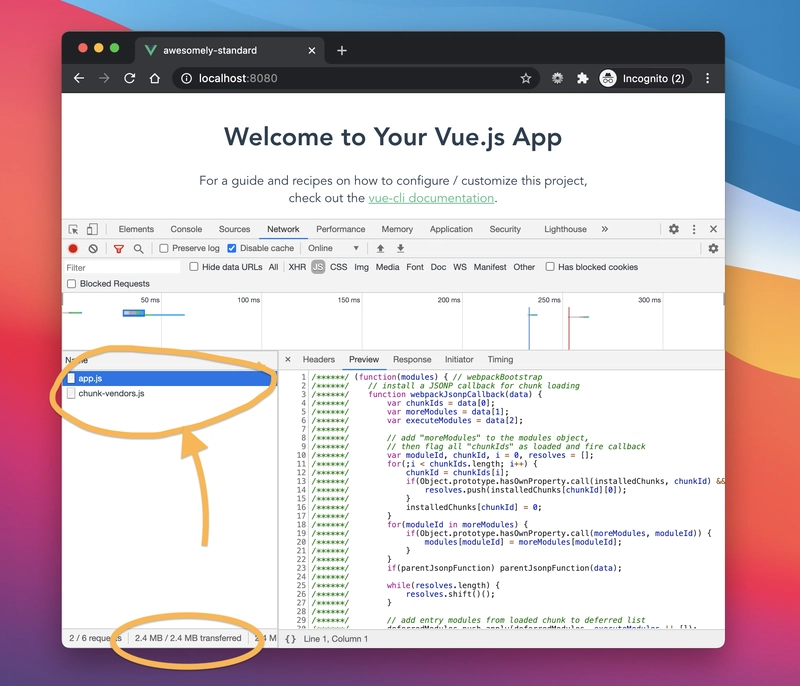Select the app.js request row
800x686 pixels.
coord(169,378)
